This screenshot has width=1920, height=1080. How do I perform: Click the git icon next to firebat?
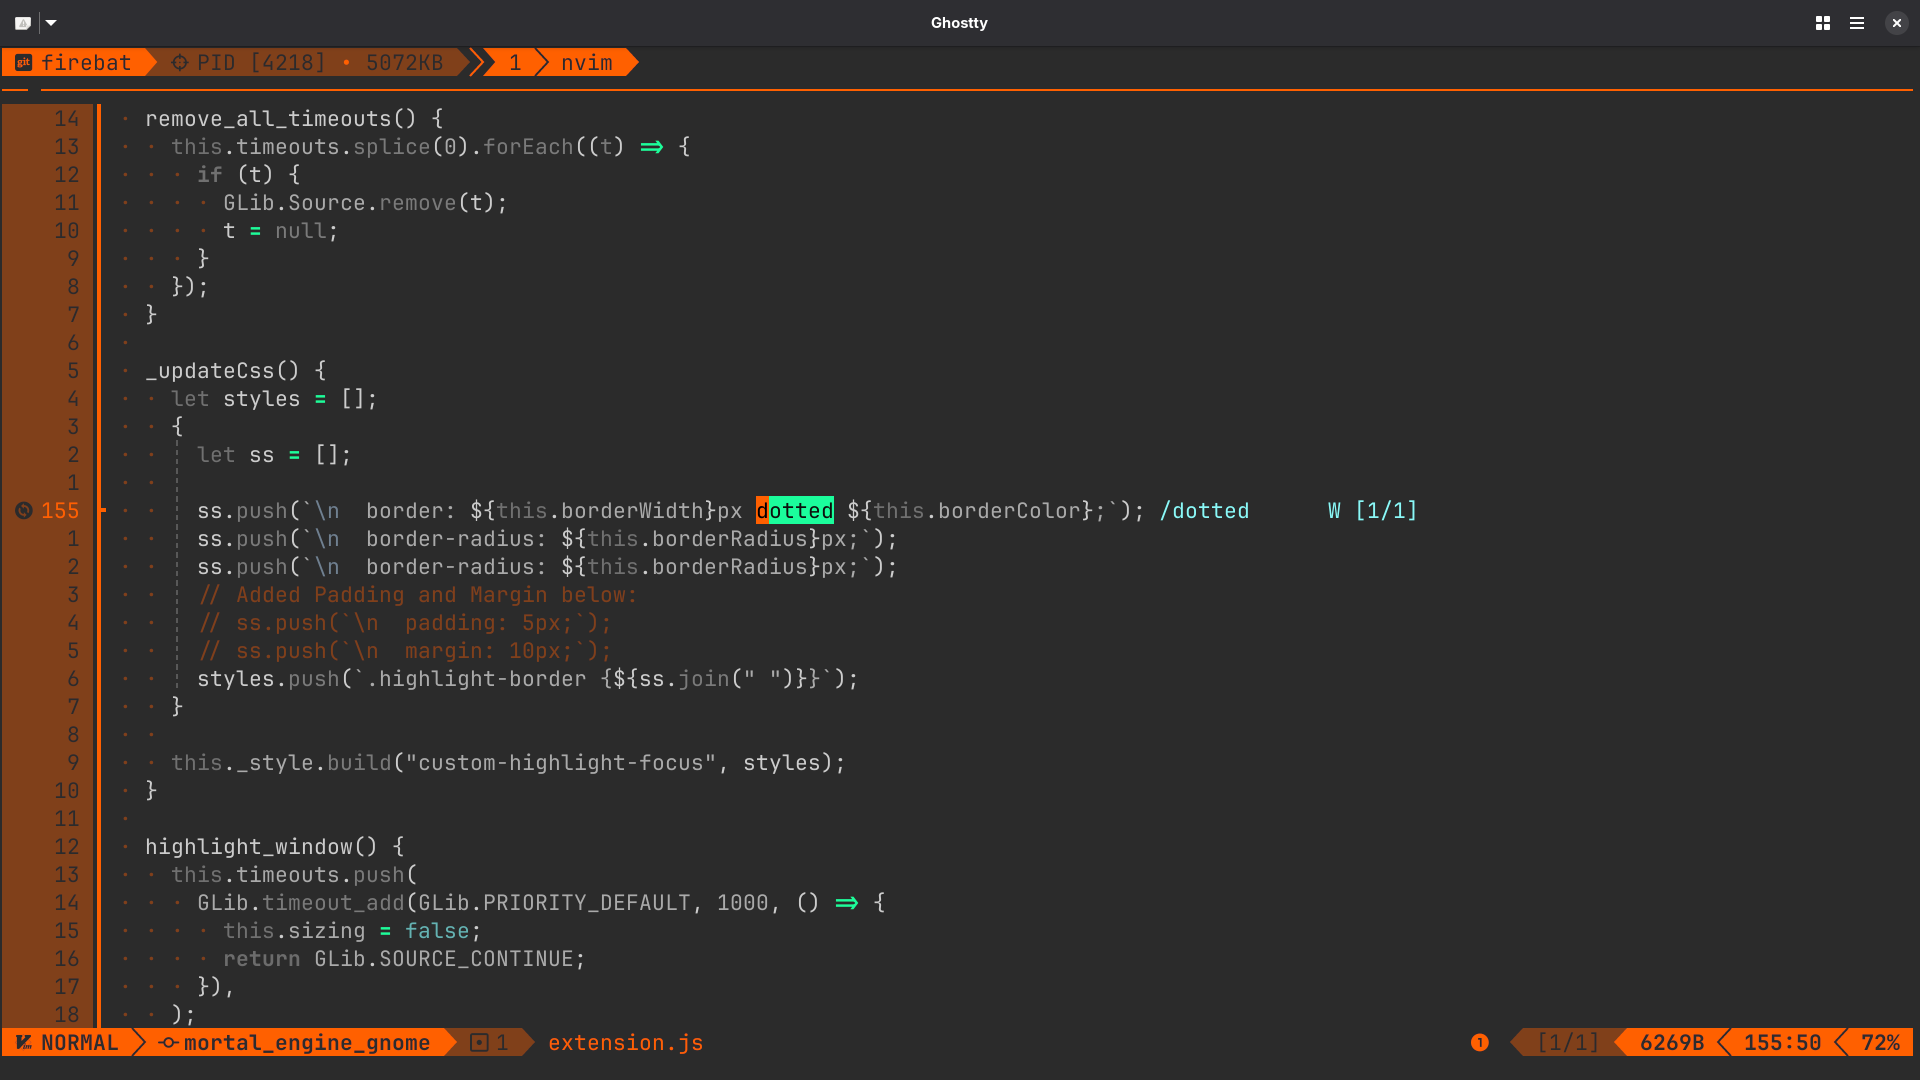24,63
